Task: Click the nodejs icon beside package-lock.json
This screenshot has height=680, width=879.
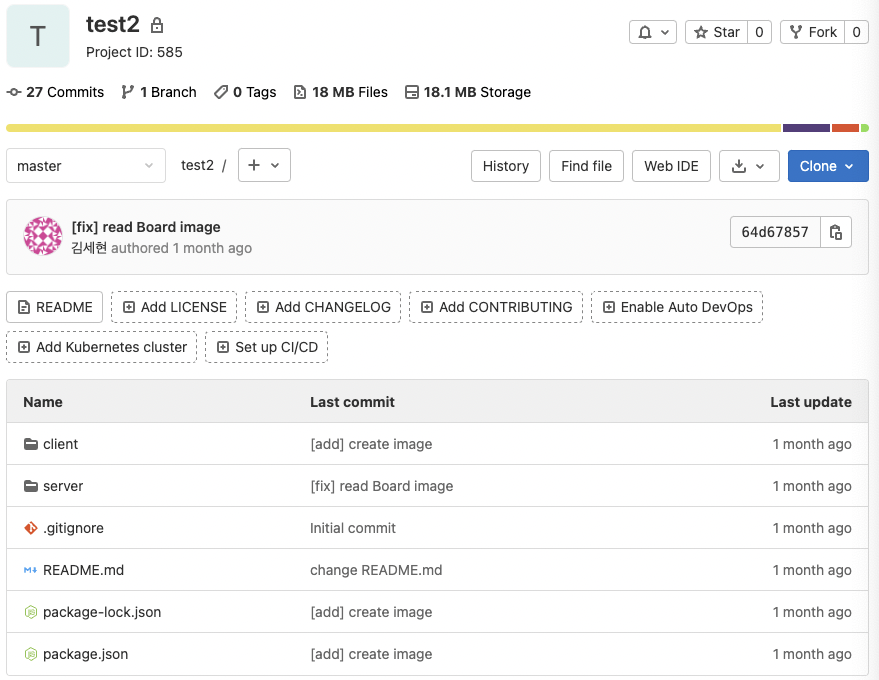Action: click(x=31, y=612)
